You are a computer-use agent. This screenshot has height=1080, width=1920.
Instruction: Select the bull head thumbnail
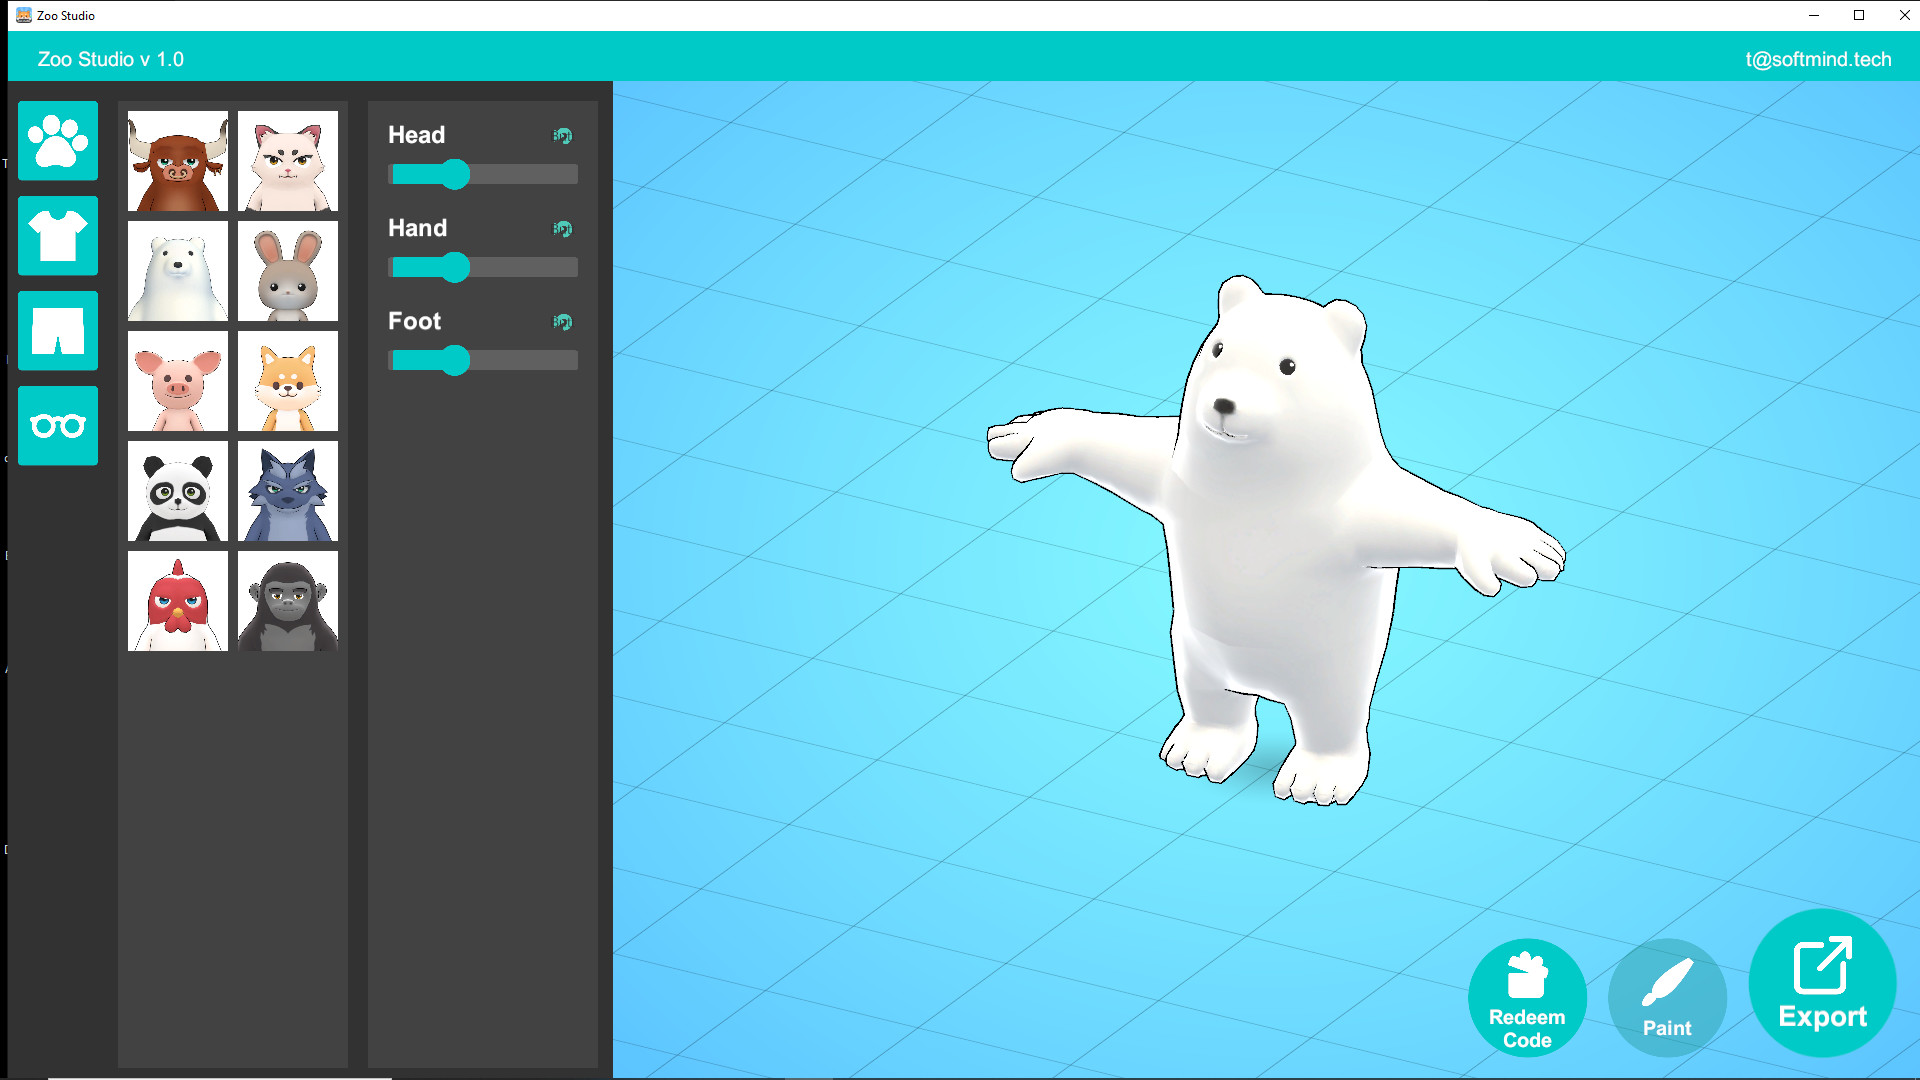[176, 161]
